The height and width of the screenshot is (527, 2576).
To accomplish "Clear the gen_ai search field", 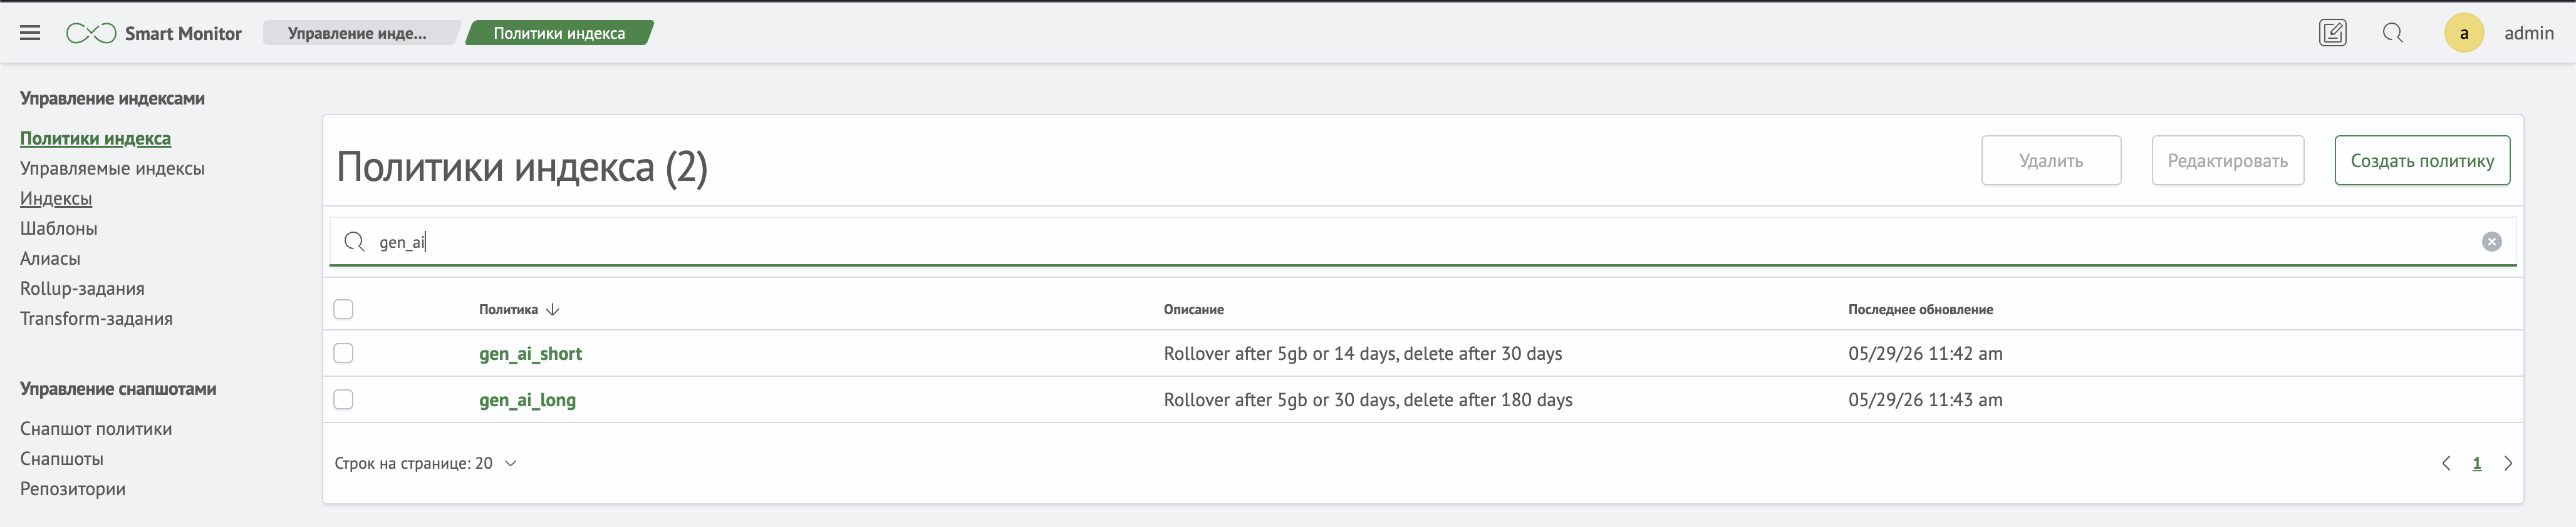I will click(2491, 242).
